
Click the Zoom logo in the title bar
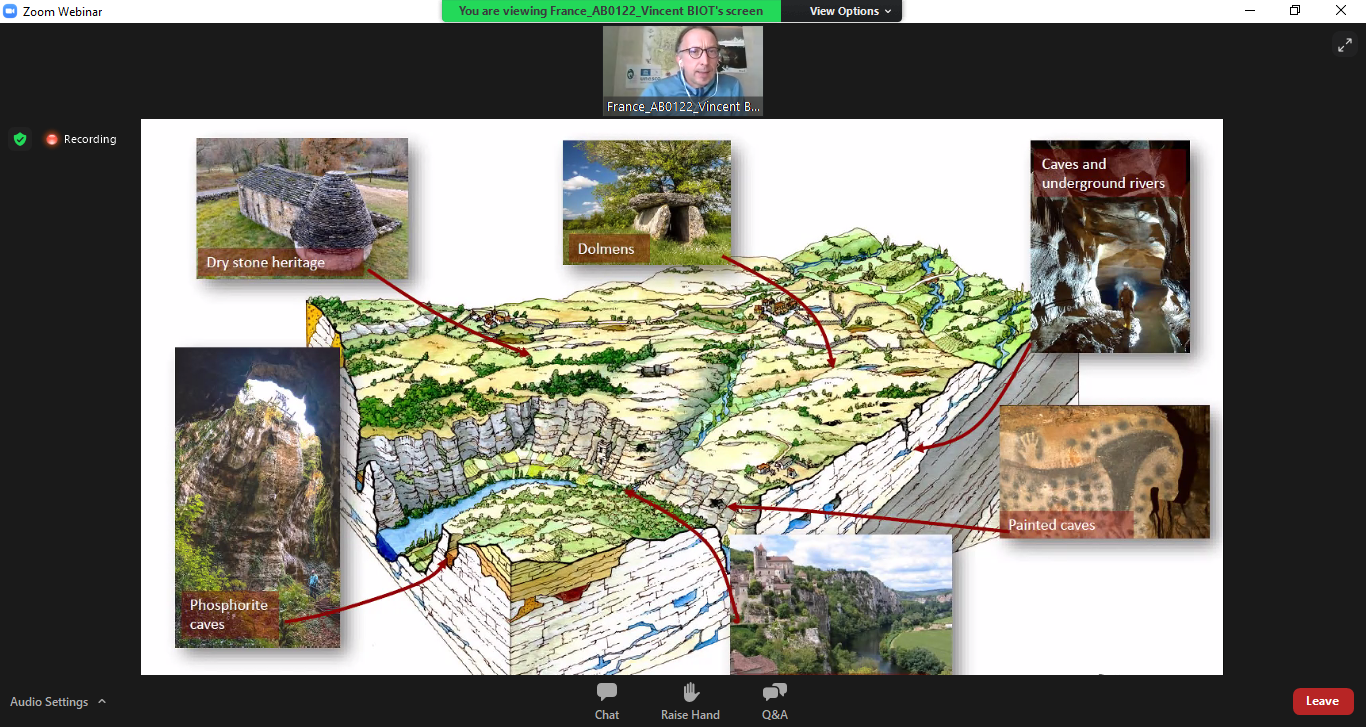point(11,11)
